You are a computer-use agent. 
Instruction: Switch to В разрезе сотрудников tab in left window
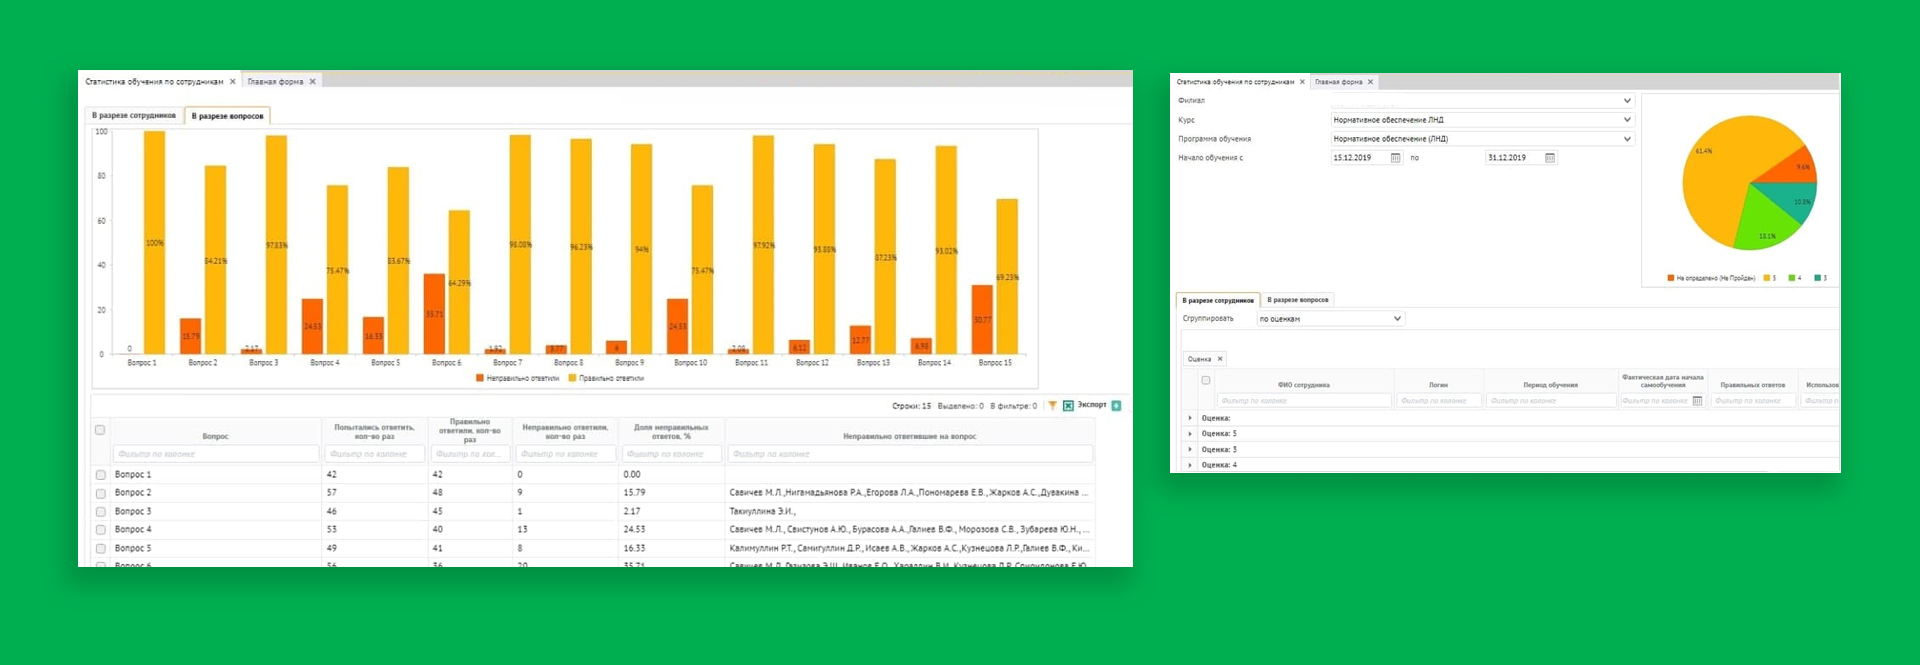click(134, 116)
